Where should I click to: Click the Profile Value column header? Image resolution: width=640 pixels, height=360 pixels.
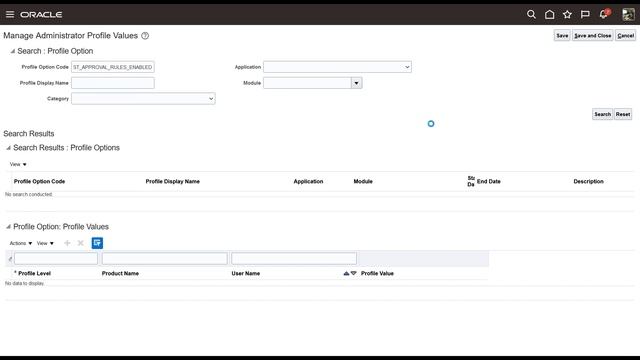[x=377, y=273]
